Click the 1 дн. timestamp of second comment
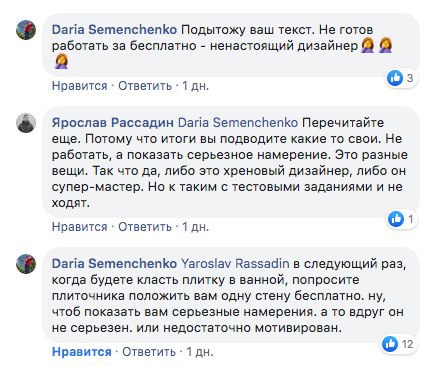 pyautogui.click(x=195, y=227)
